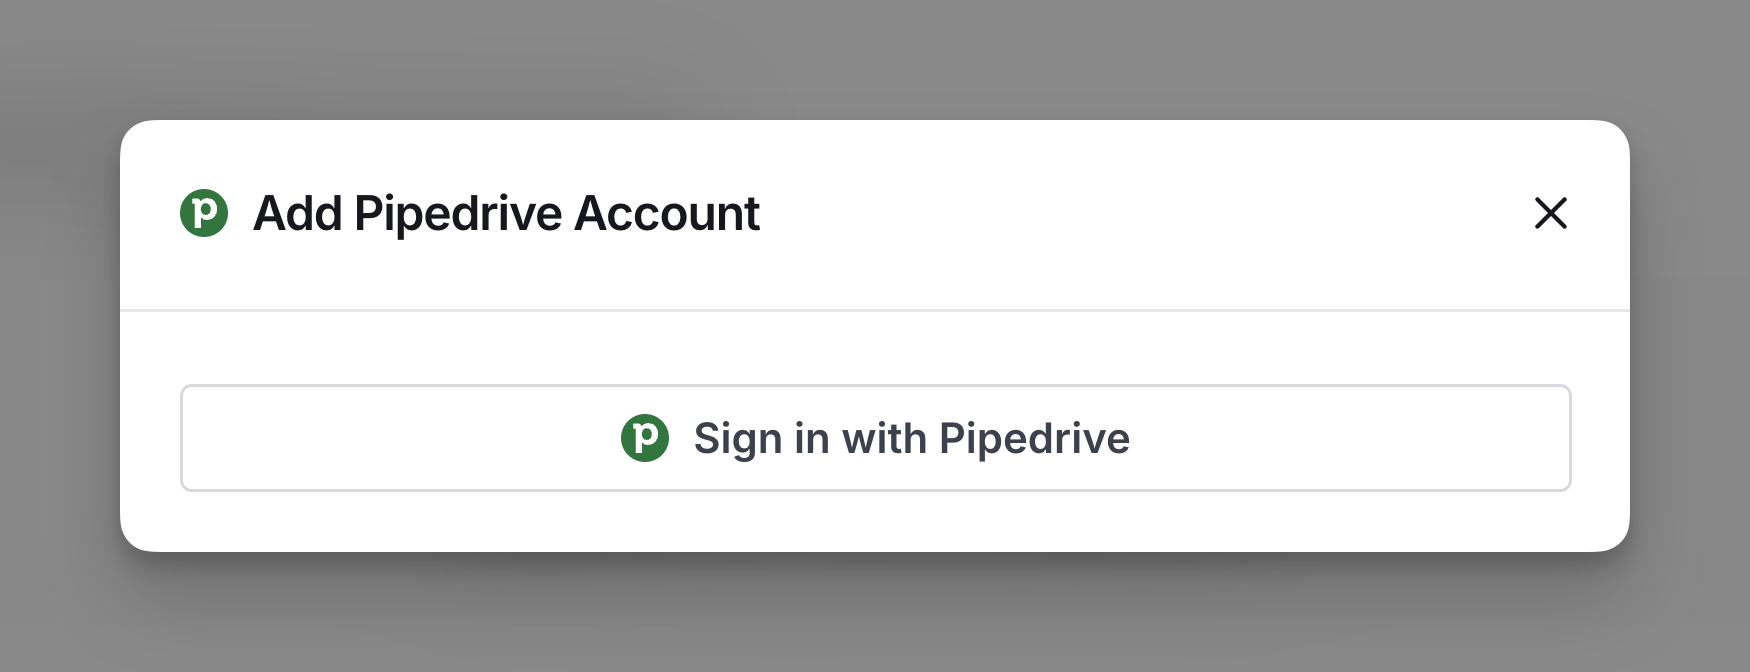Screen dimensions: 1750x672
Task: Click the green Pipedrive icon inside the sign-in button
Action: [645, 438]
